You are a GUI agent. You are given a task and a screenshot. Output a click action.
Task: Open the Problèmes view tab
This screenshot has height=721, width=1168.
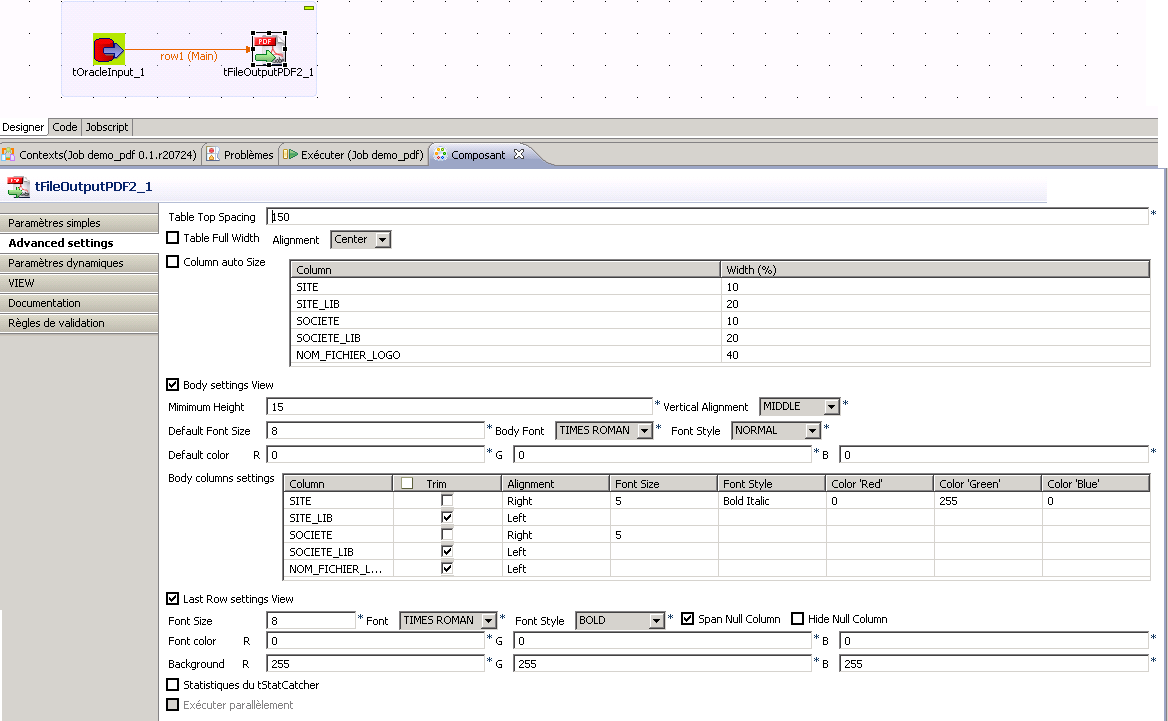(x=241, y=154)
